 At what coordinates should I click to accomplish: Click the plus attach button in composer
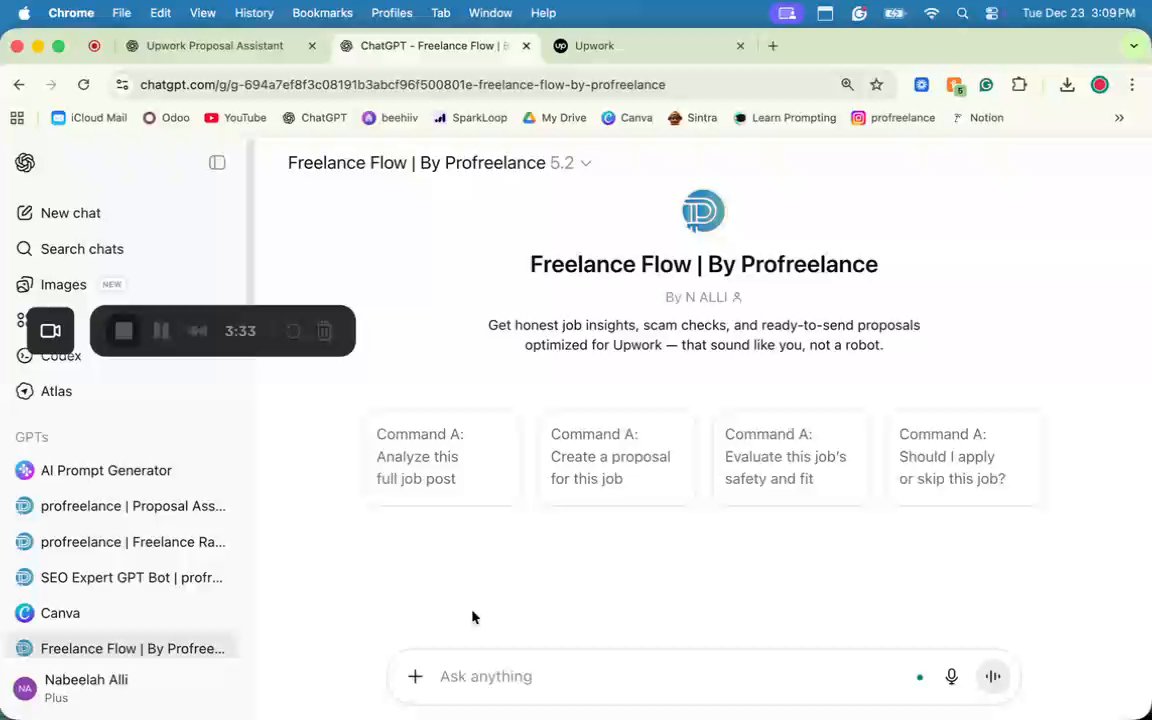415,677
